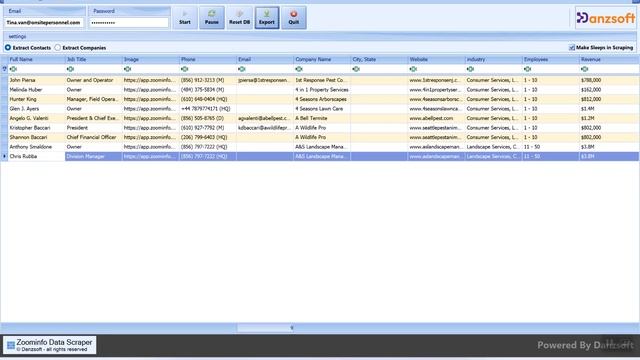
Task: Click the Danzsoft logo
Action: pos(605,18)
